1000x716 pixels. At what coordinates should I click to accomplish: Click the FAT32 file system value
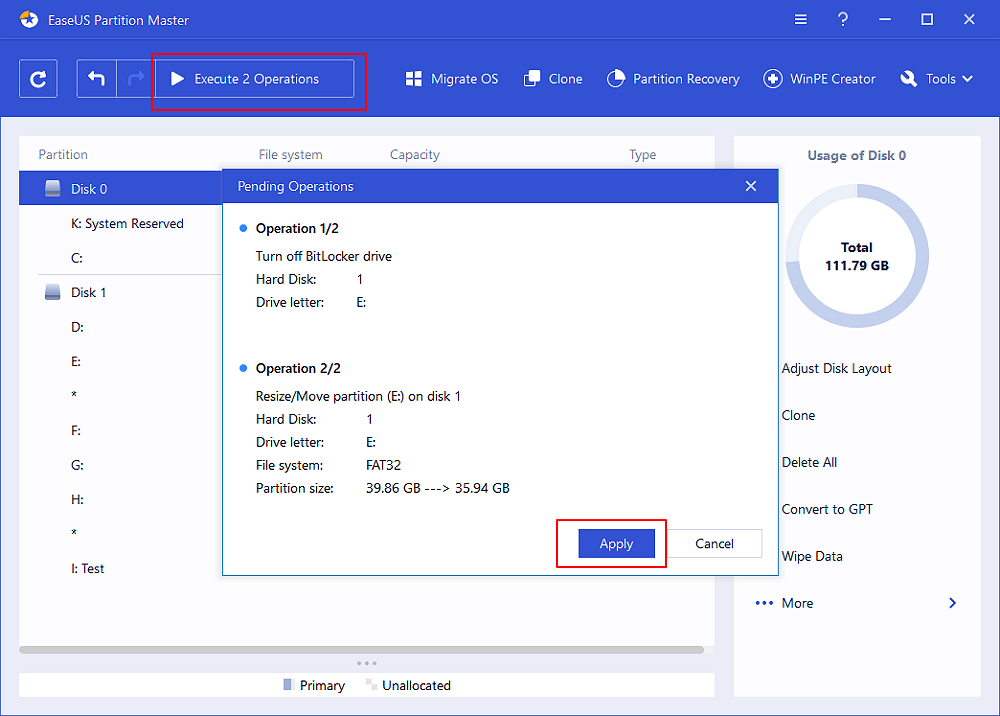click(383, 465)
